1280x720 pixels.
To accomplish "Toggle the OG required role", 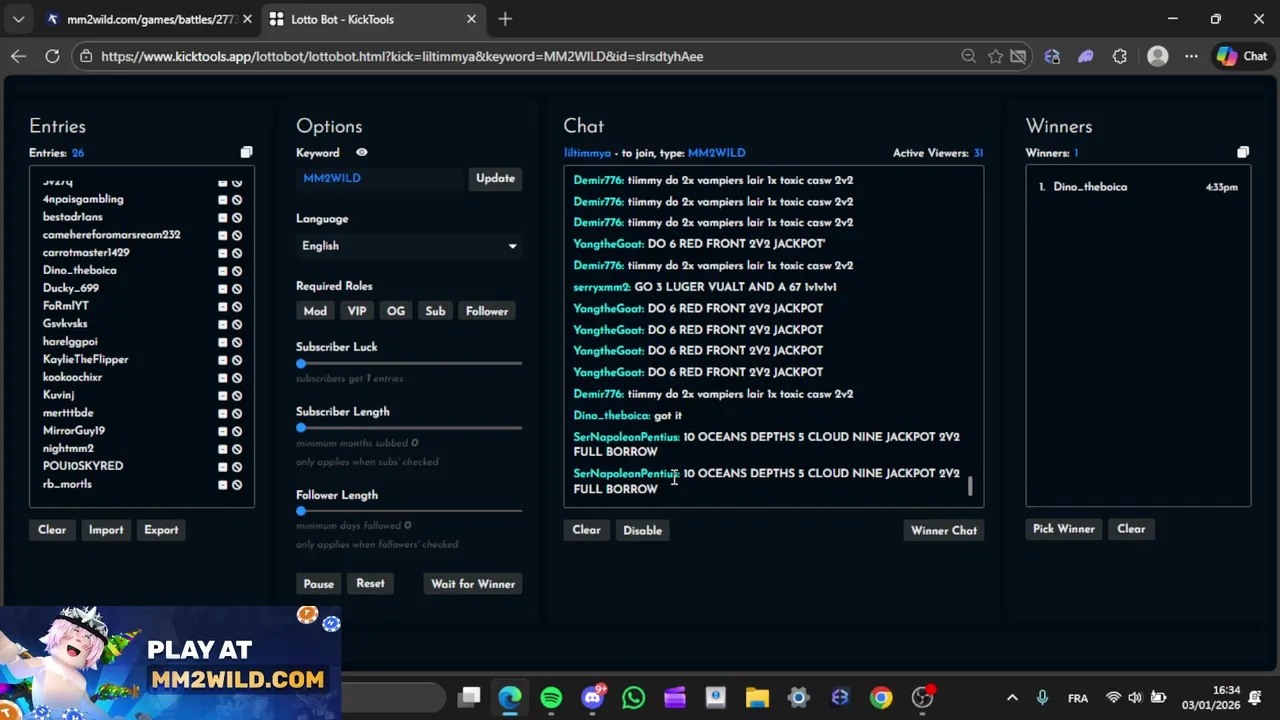I will (x=396, y=311).
